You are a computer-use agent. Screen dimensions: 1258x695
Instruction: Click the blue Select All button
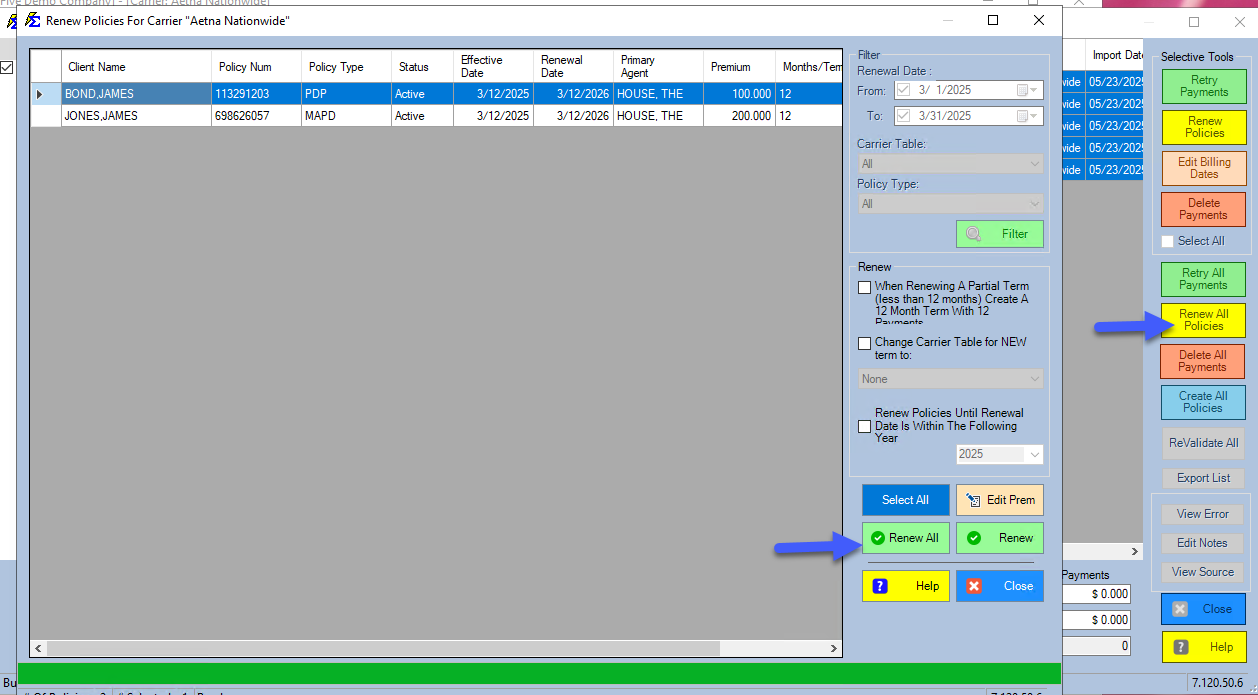tap(905, 500)
